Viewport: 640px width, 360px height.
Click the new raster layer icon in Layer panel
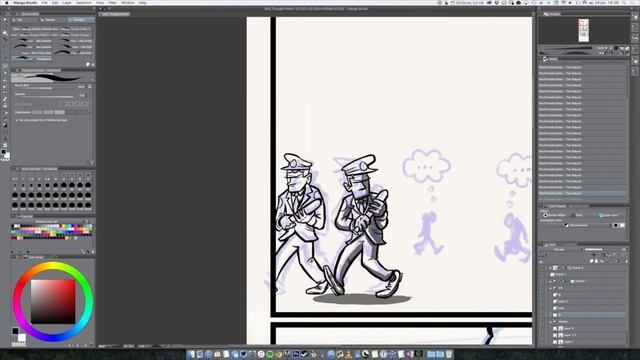pos(592,261)
